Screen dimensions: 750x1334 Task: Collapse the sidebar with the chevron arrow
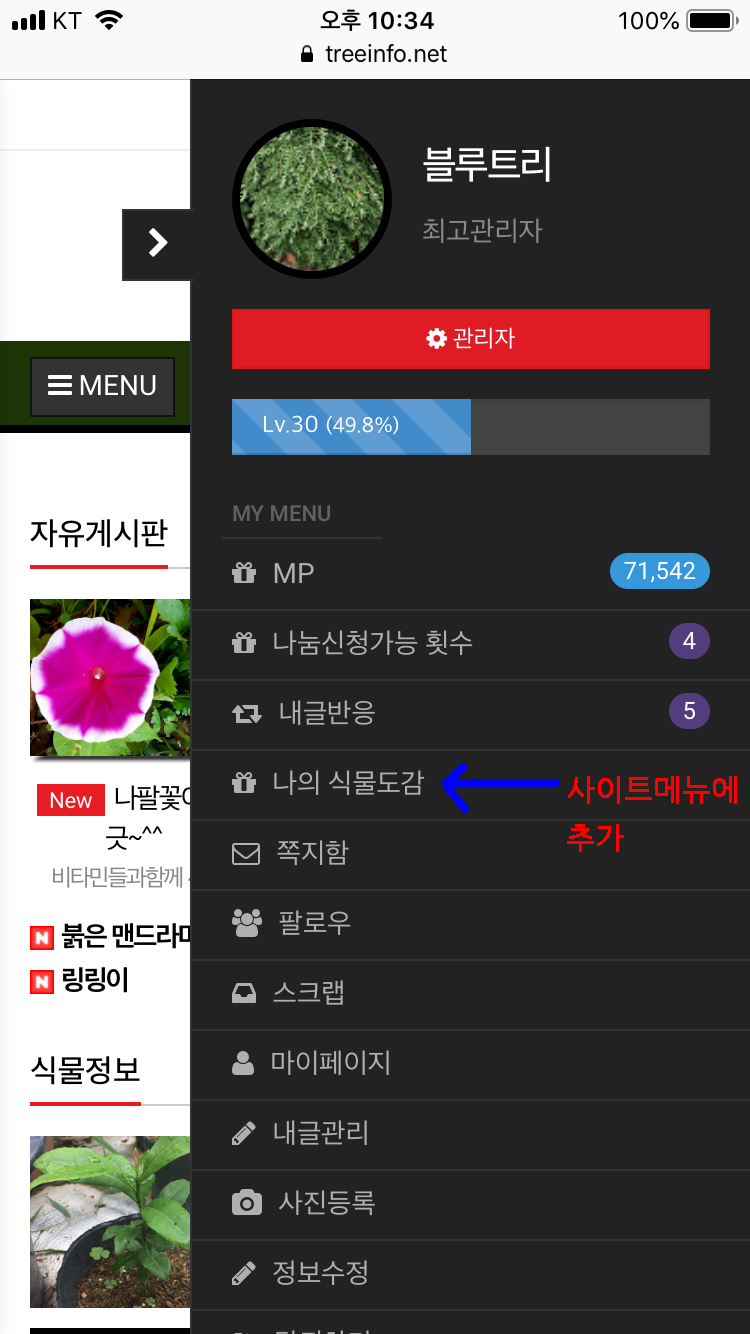click(x=157, y=244)
